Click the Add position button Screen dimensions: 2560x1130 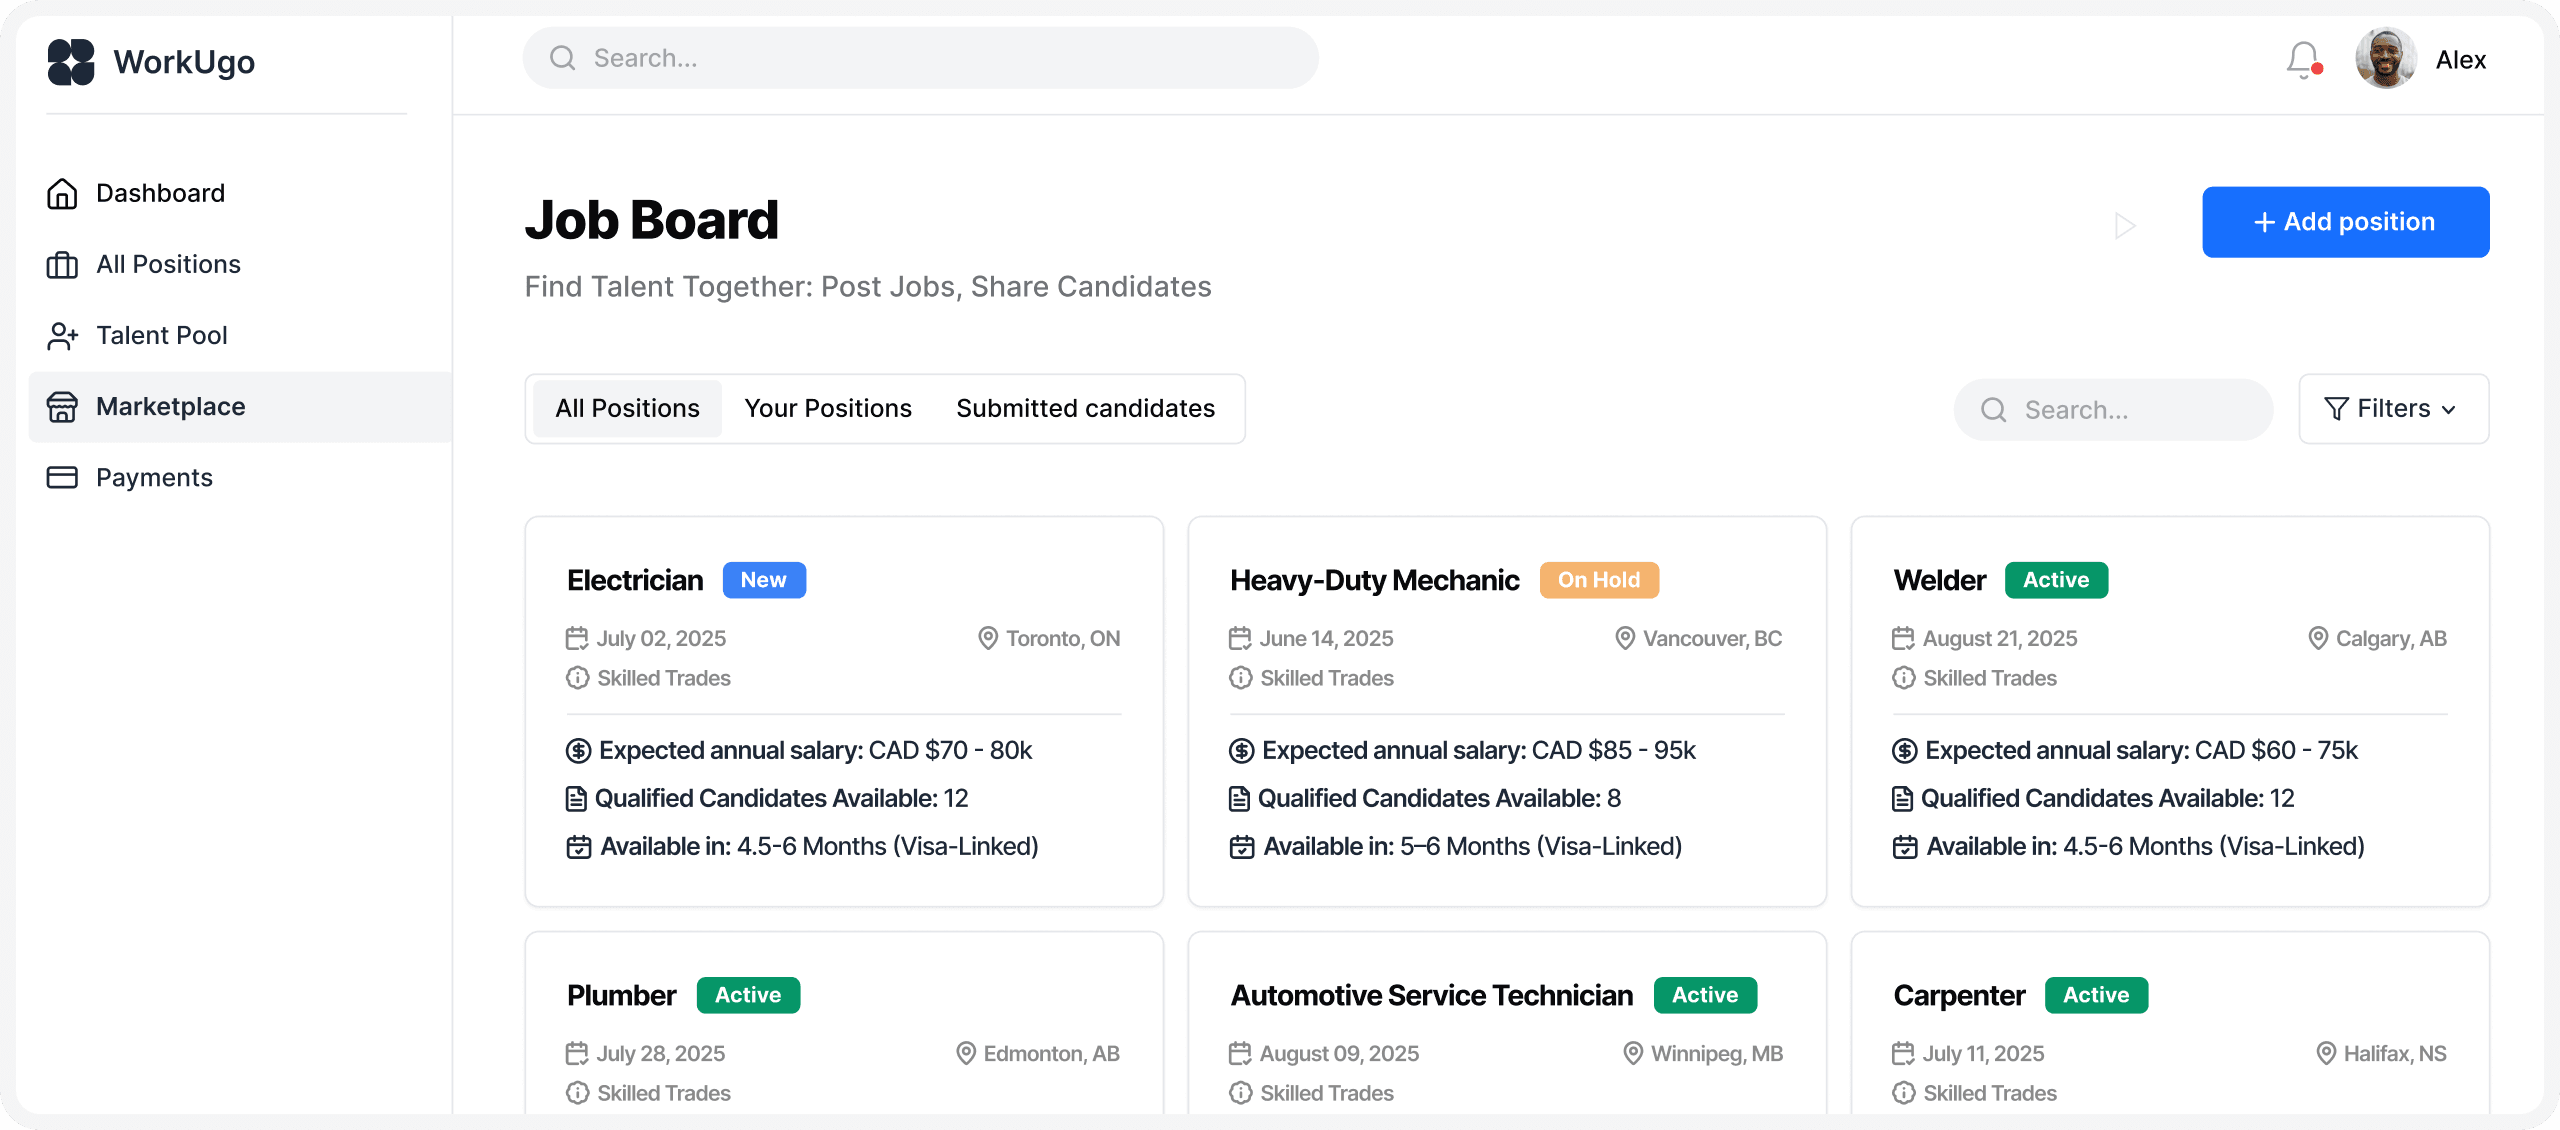click(x=2345, y=222)
